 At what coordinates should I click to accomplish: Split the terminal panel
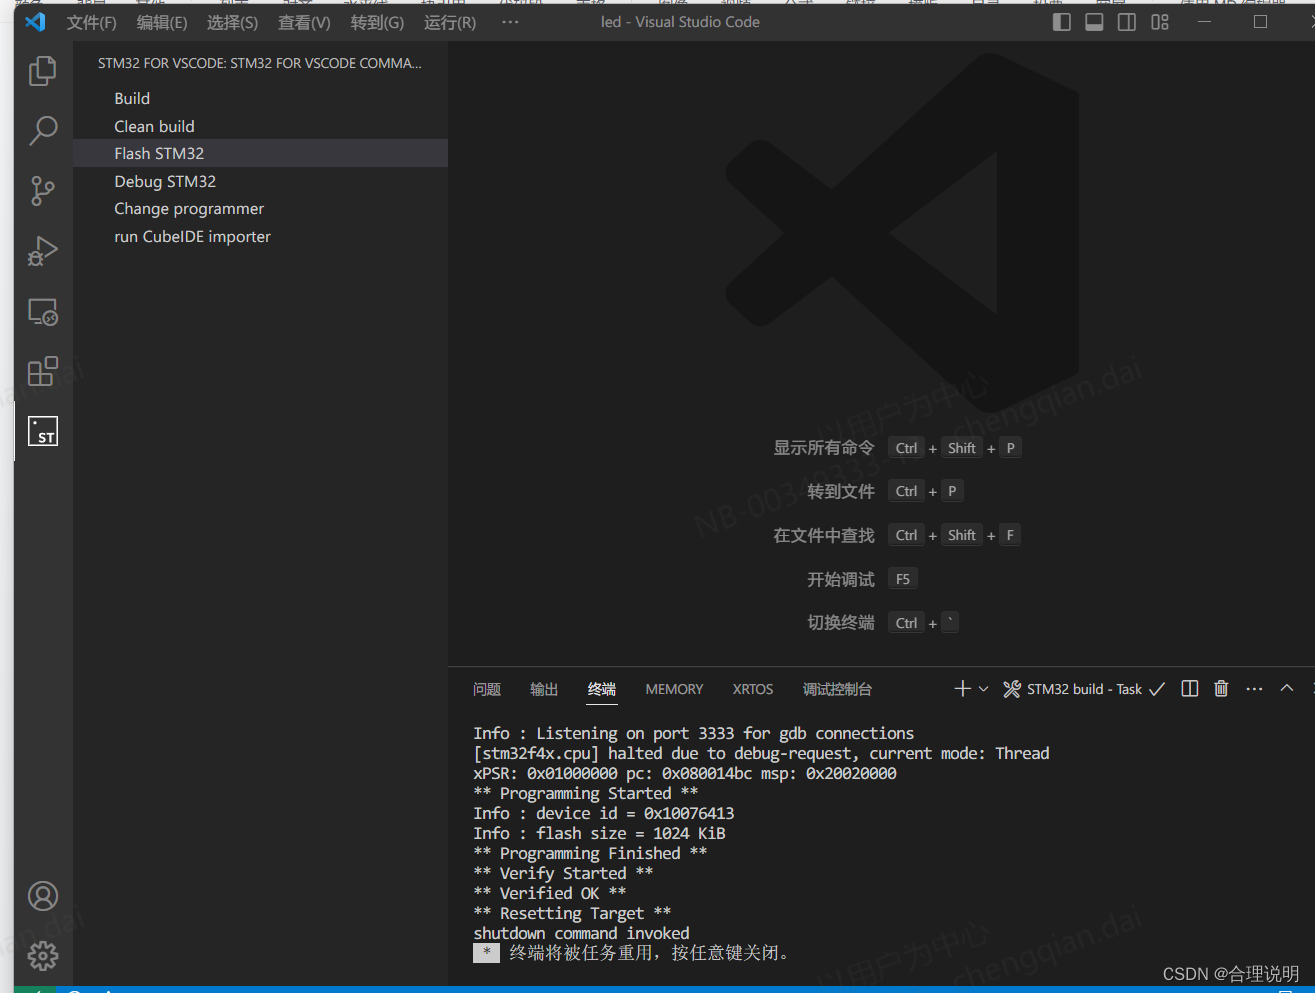coord(1190,689)
